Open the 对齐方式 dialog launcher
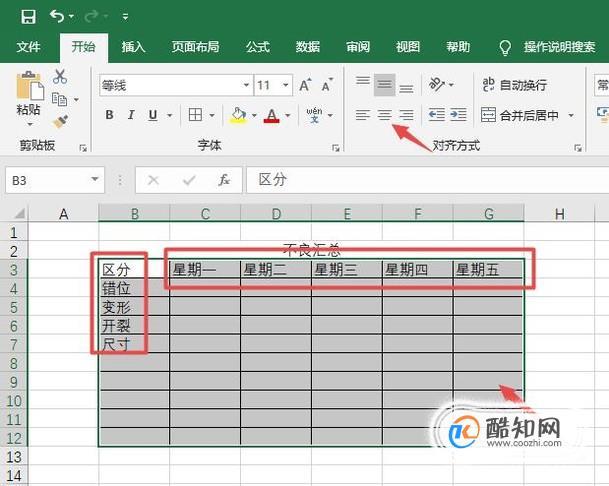 pyautogui.click(x=578, y=148)
